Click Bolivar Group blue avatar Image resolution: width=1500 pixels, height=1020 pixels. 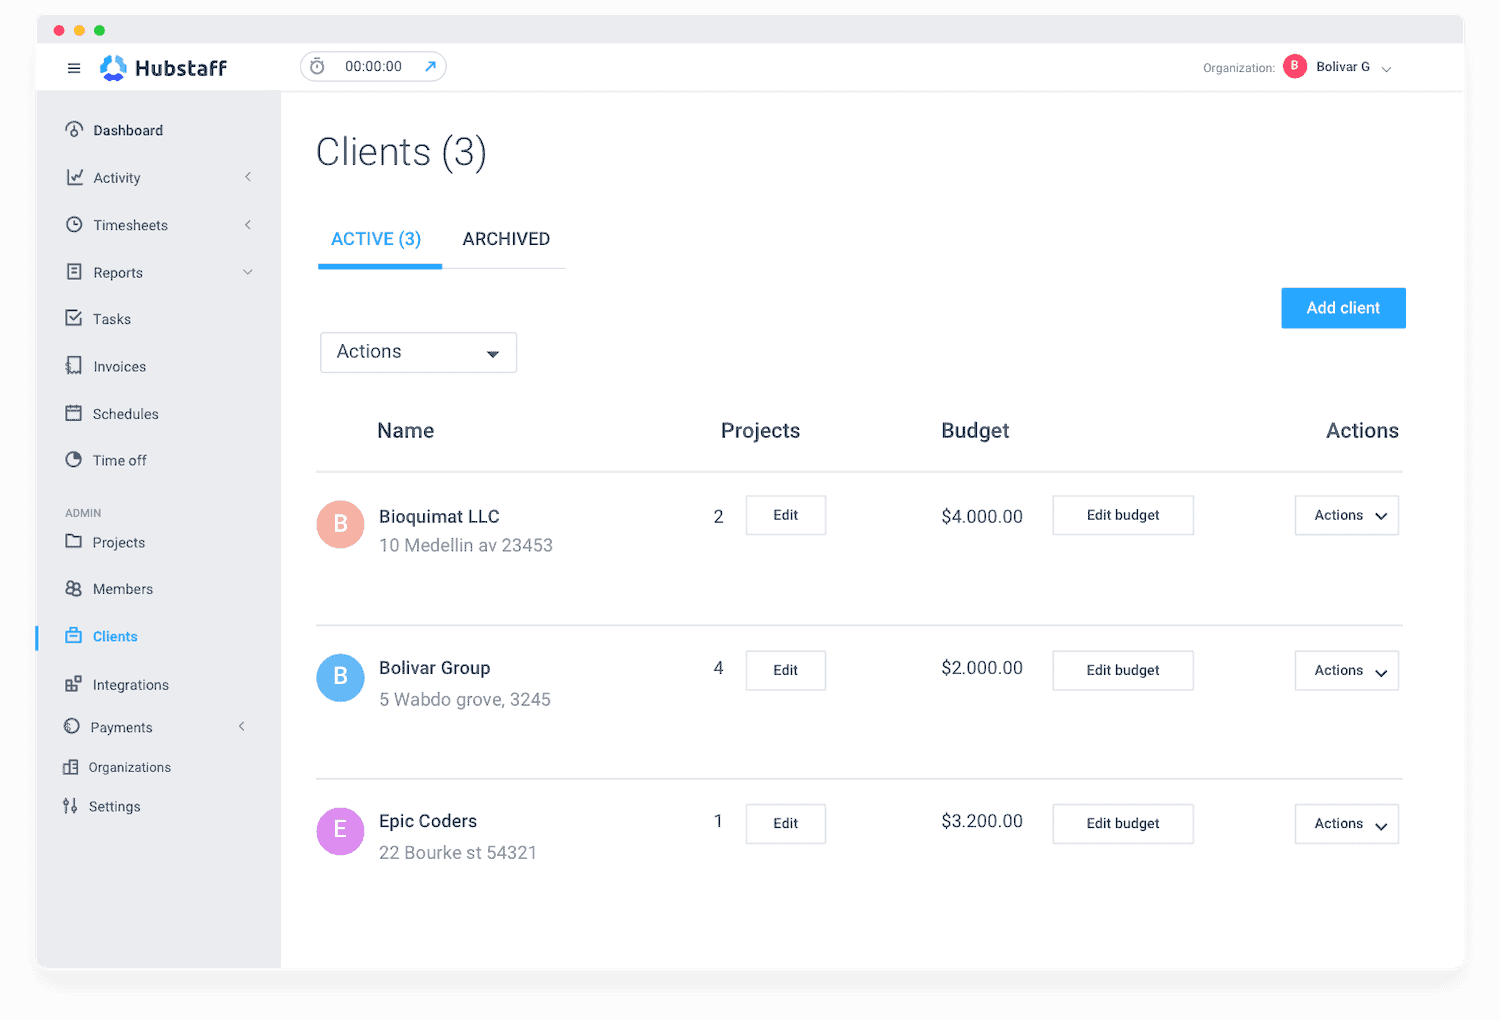(x=340, y=677)
